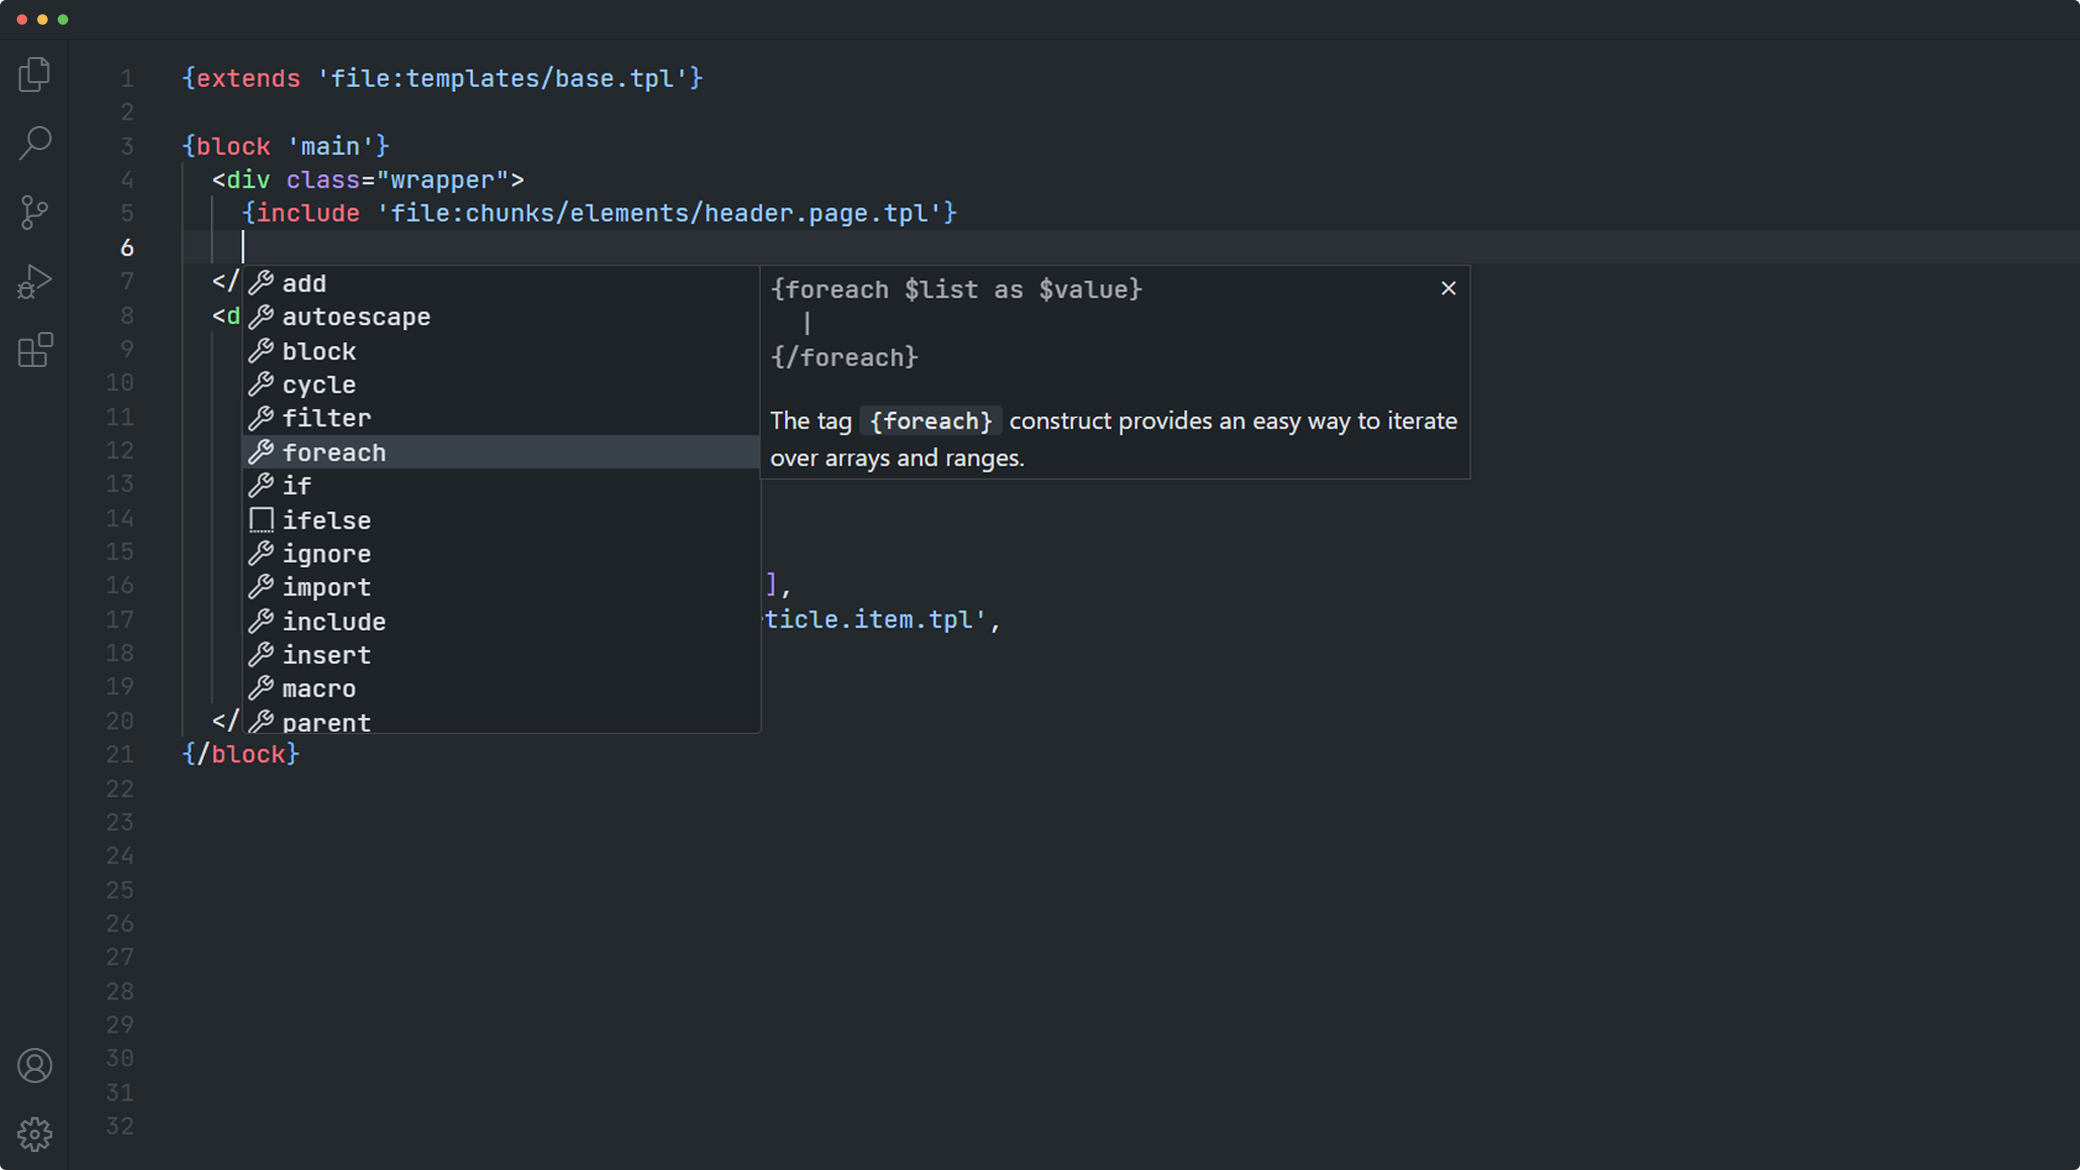Close the foreach documentation popup

1448,289
